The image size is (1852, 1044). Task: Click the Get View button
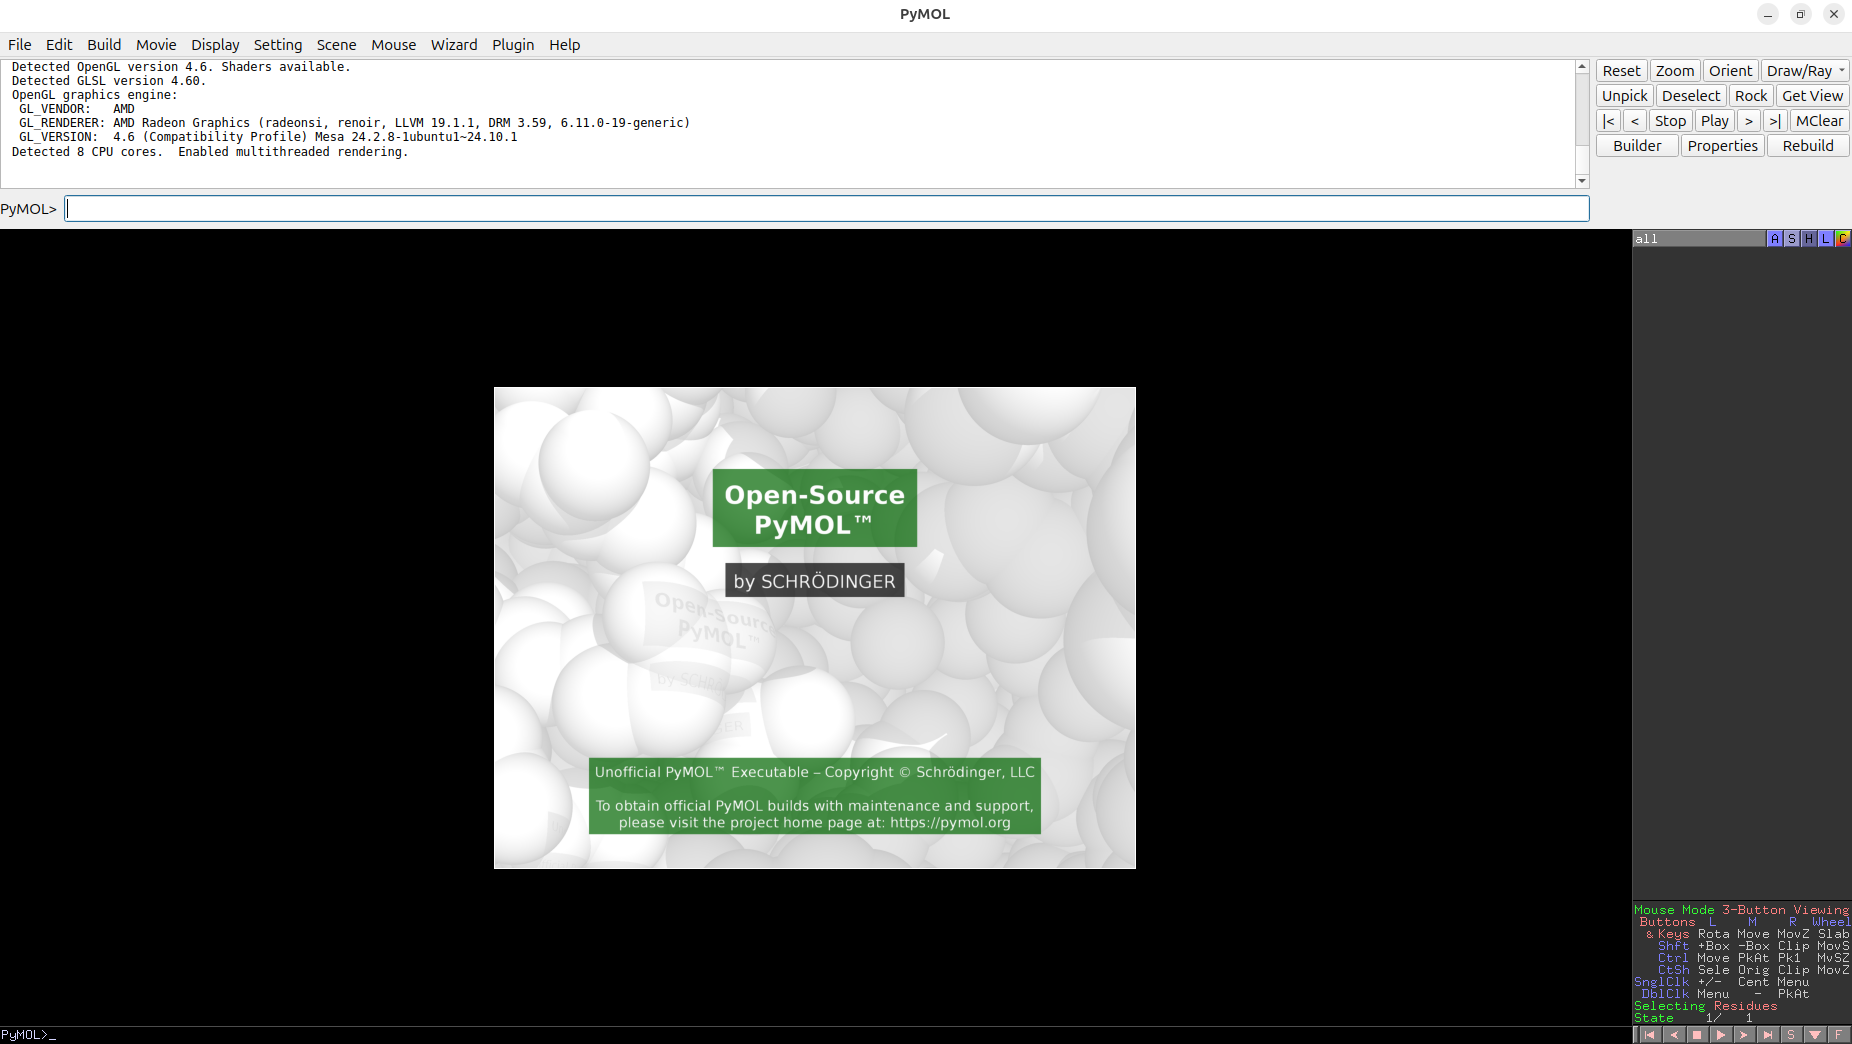(1812, 96)
